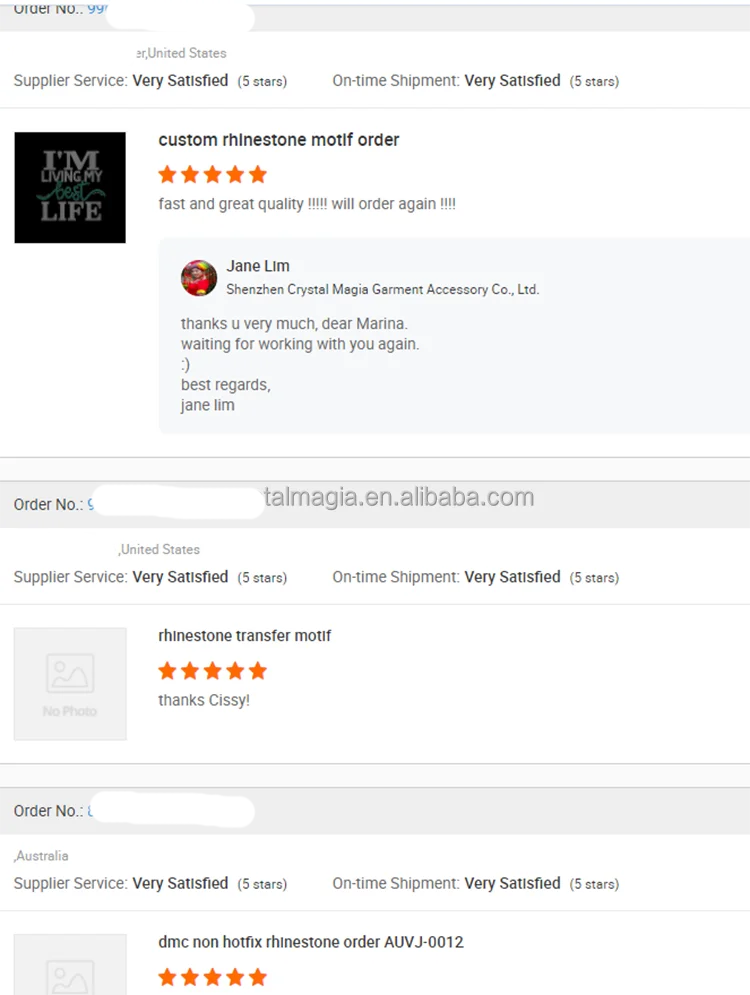Click the blue order number at the top
This screenshot has width=750, height=995.
pos(97,9)
